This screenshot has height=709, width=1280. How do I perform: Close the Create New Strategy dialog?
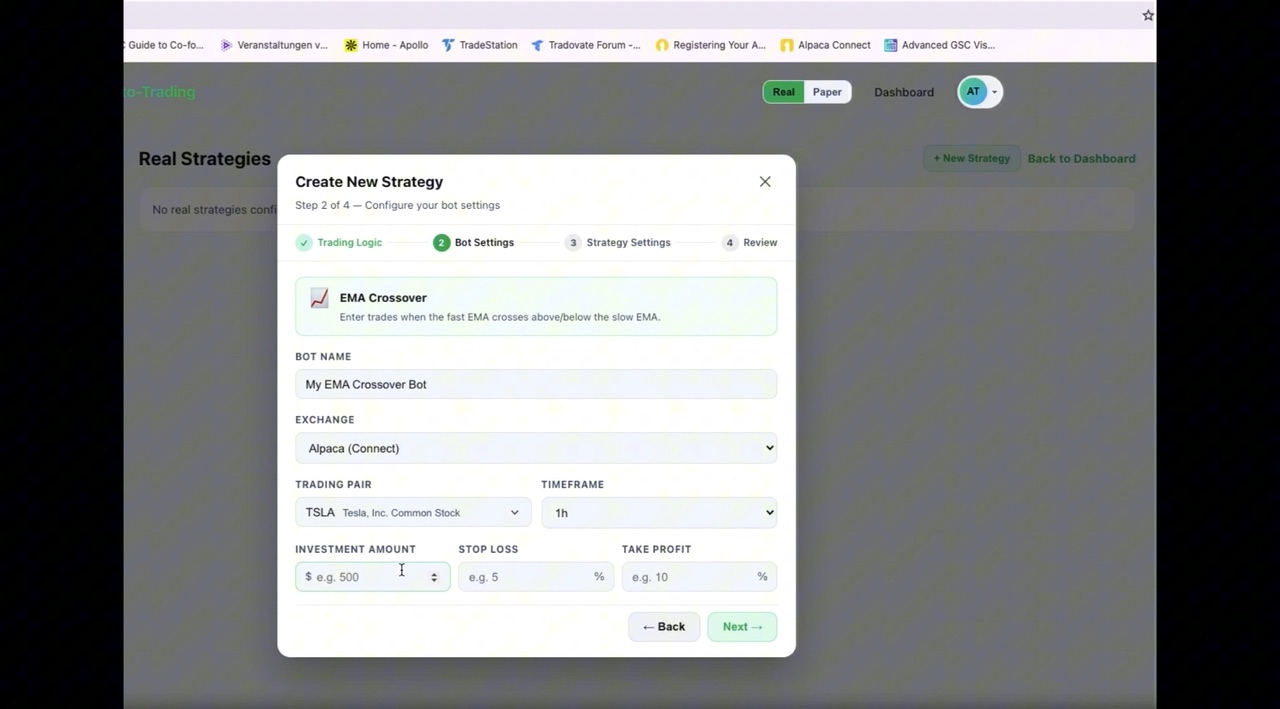(x=765, y=182)
